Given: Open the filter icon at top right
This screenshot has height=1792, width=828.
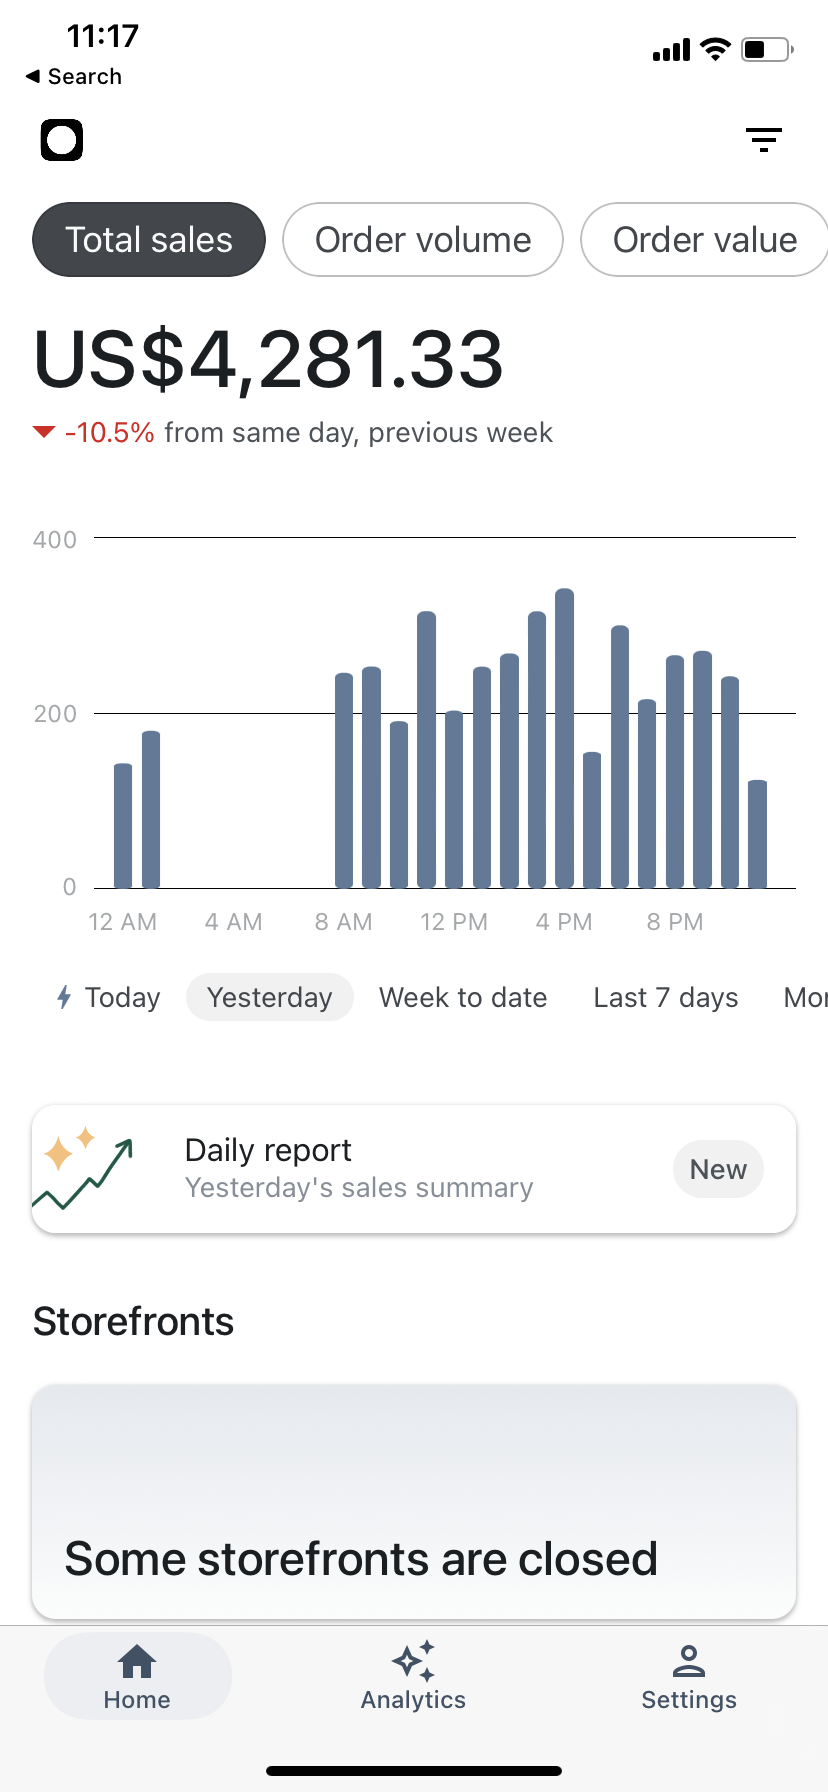Looking at the screenshot, I should [x=764, y=140].
